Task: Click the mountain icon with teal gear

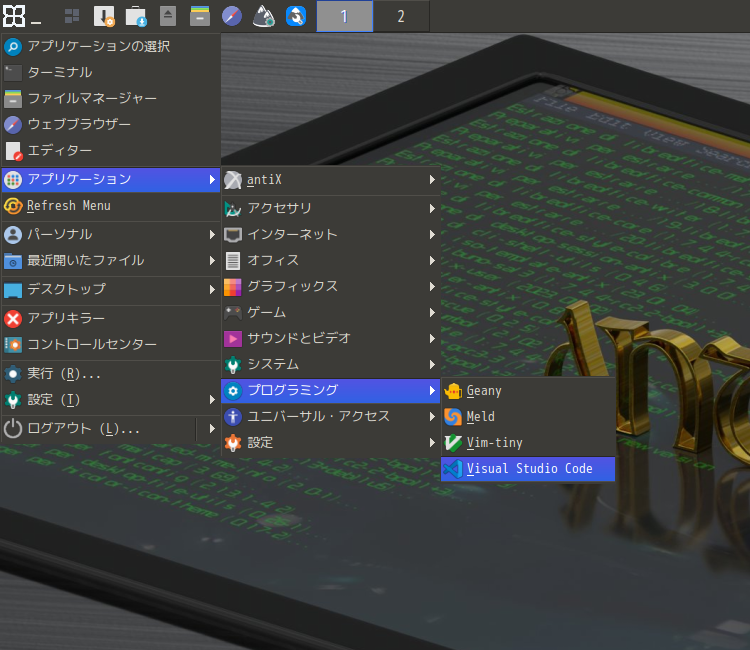Action: [264, 16]
